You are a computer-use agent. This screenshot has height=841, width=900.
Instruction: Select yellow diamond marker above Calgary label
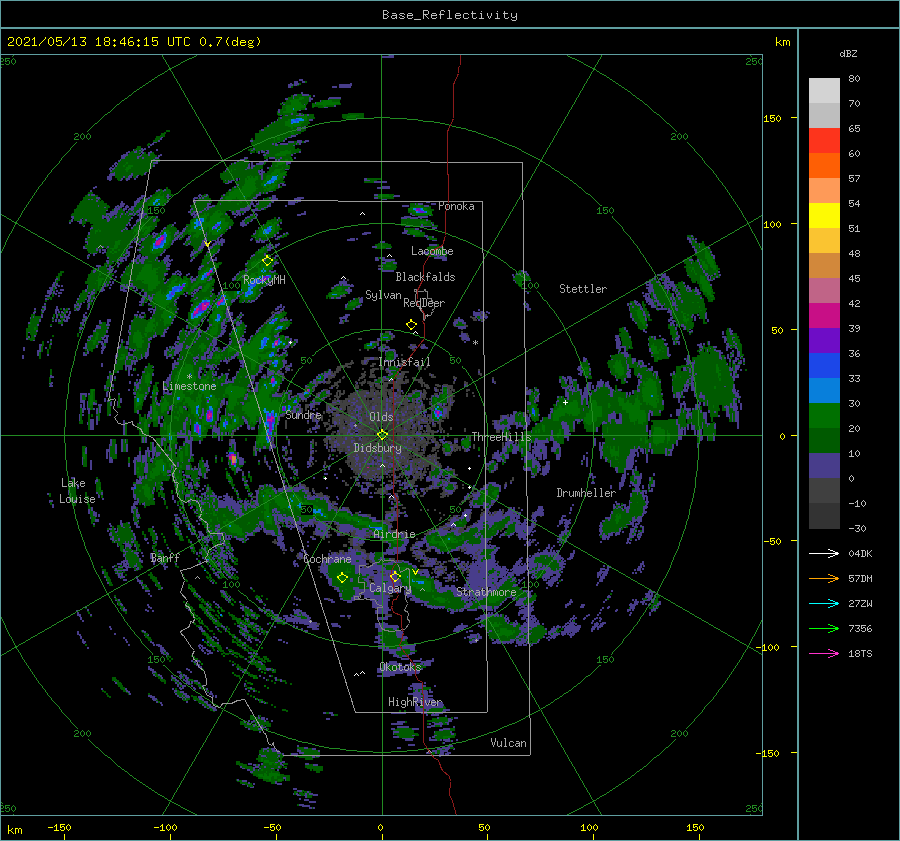coord(395,576)
